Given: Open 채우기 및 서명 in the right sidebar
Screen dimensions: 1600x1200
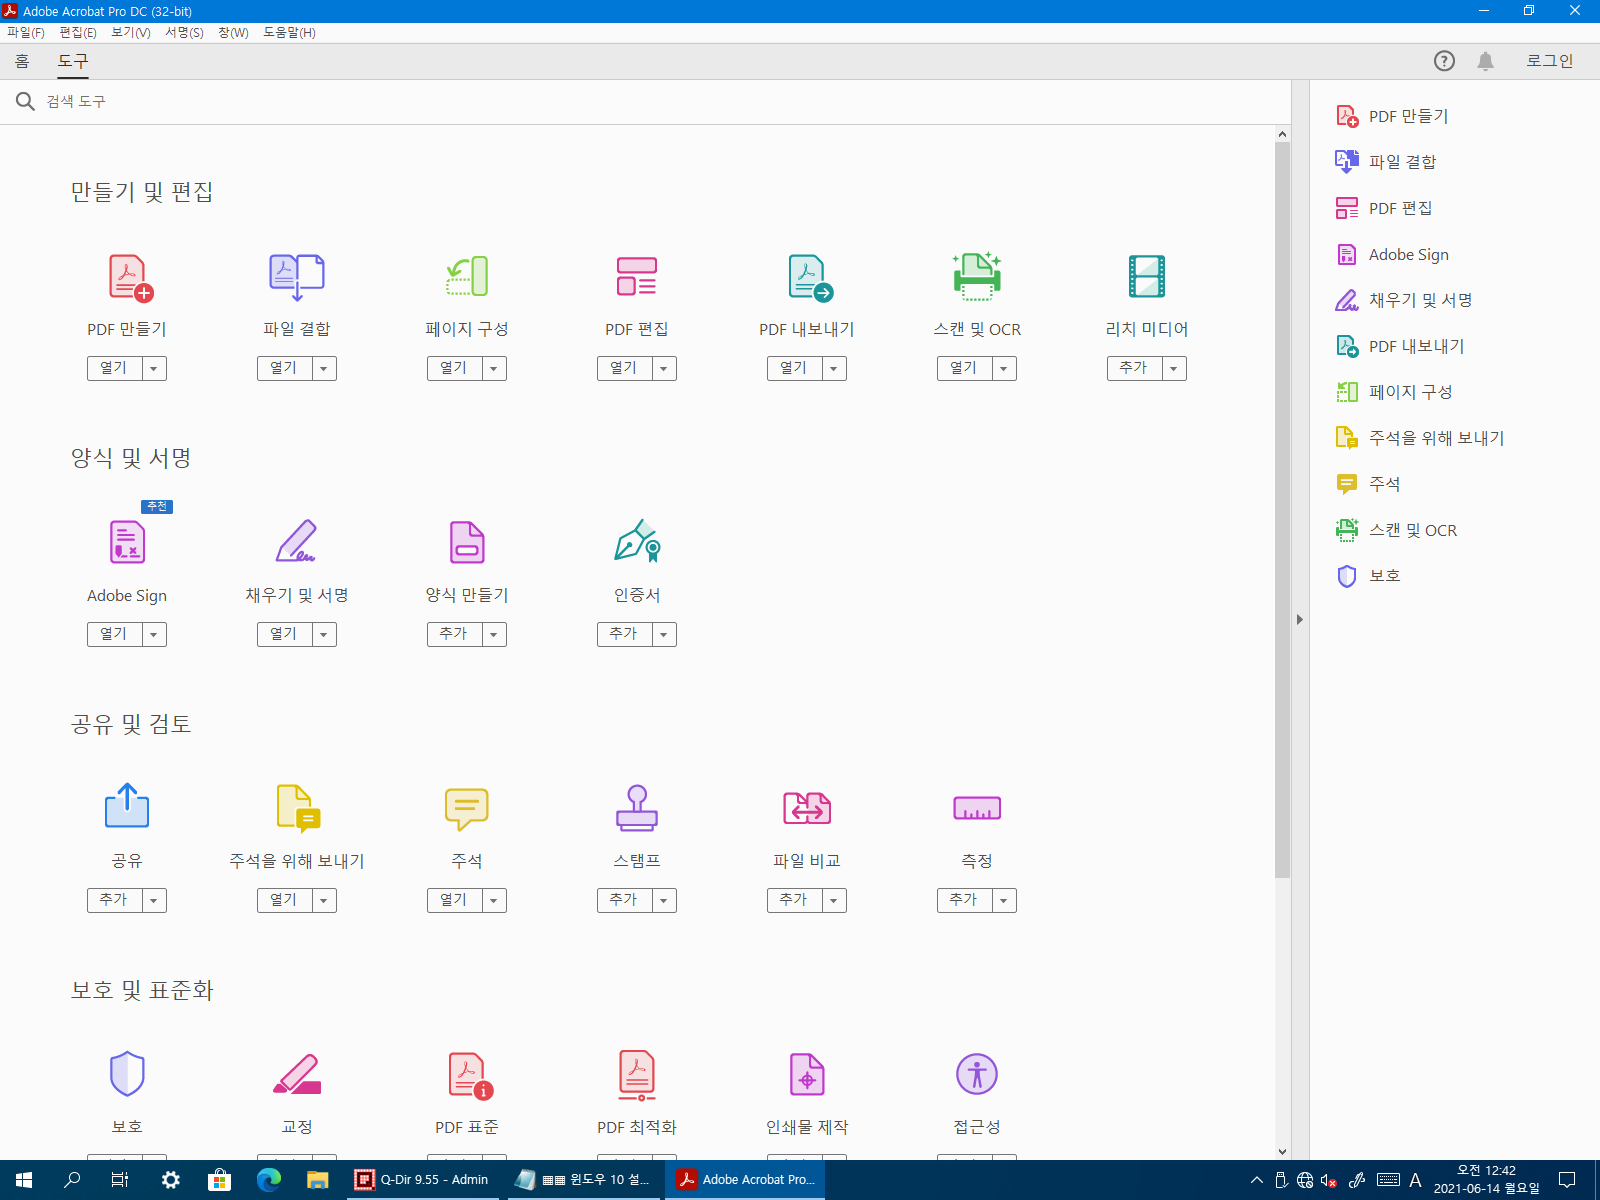Looking at the screenshot, I should pos(1404,300).
